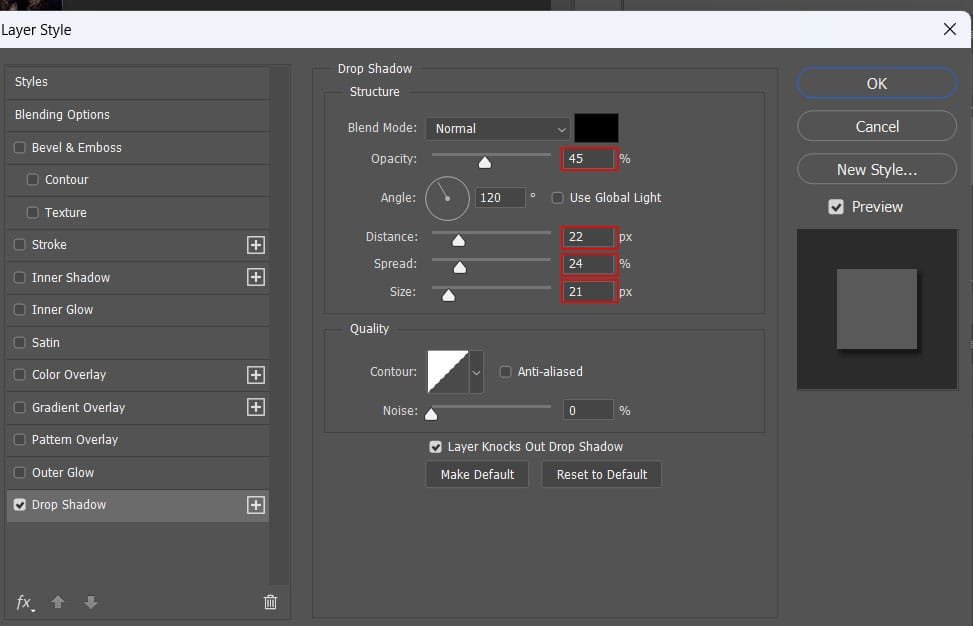Enable the Inner Glow checkbox
This screenshot has height=626, width=973.
(x=20, y=310)
